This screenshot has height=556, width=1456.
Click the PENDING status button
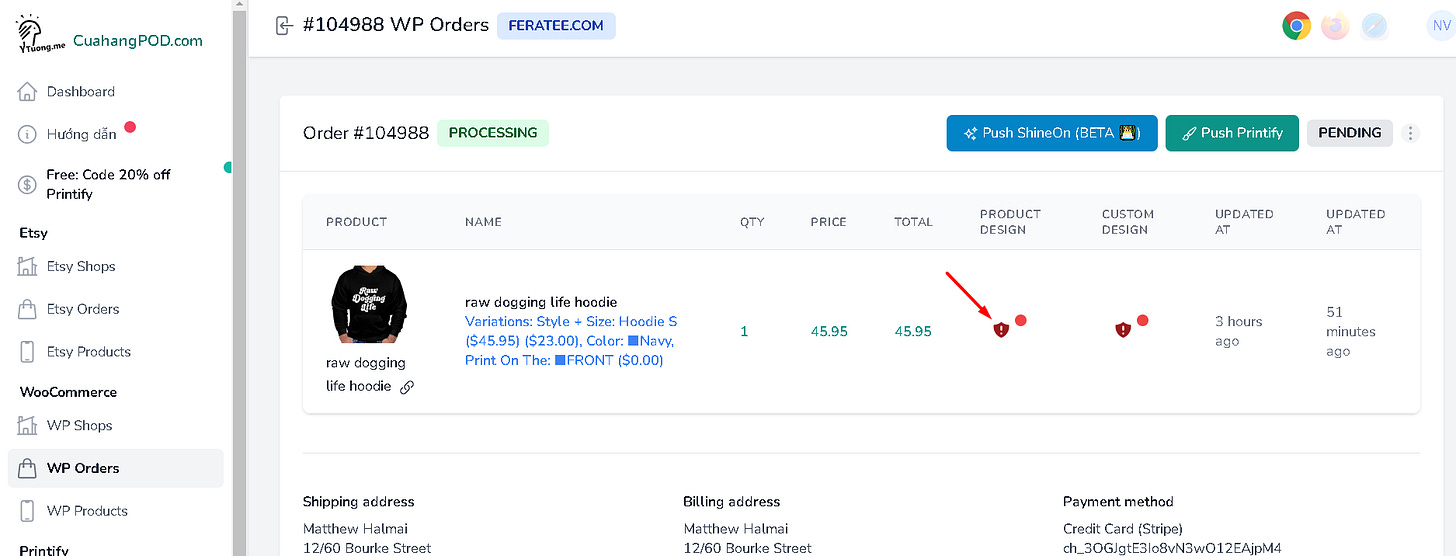(1350, 133)
